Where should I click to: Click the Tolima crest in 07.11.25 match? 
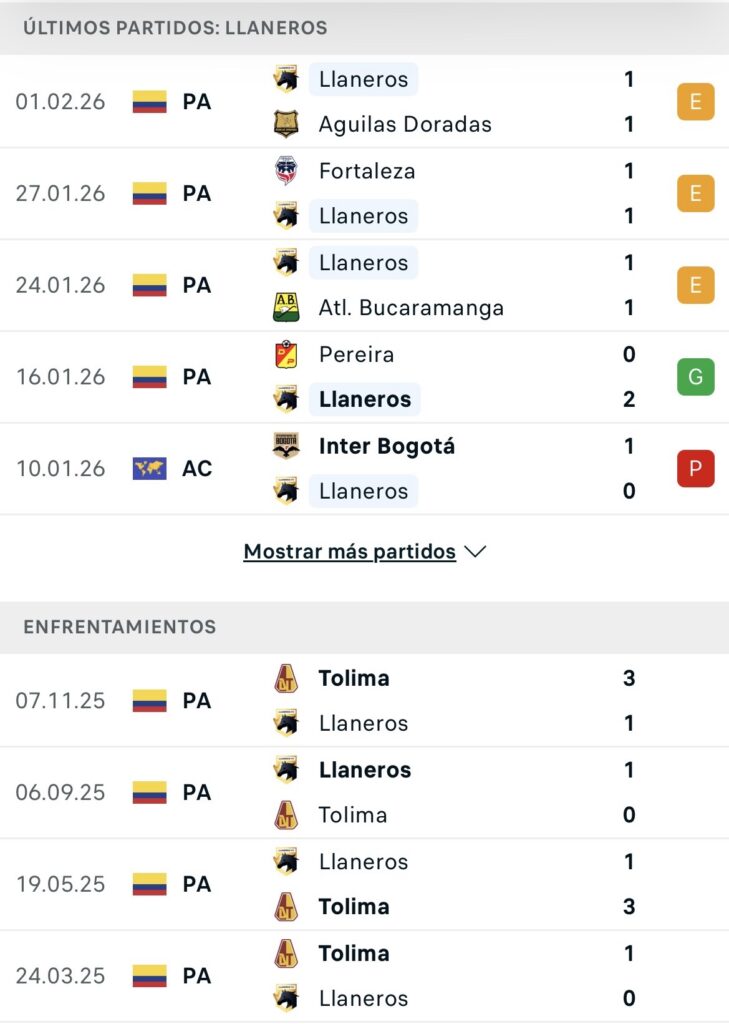pyautogui.click(x=286, y=678)
